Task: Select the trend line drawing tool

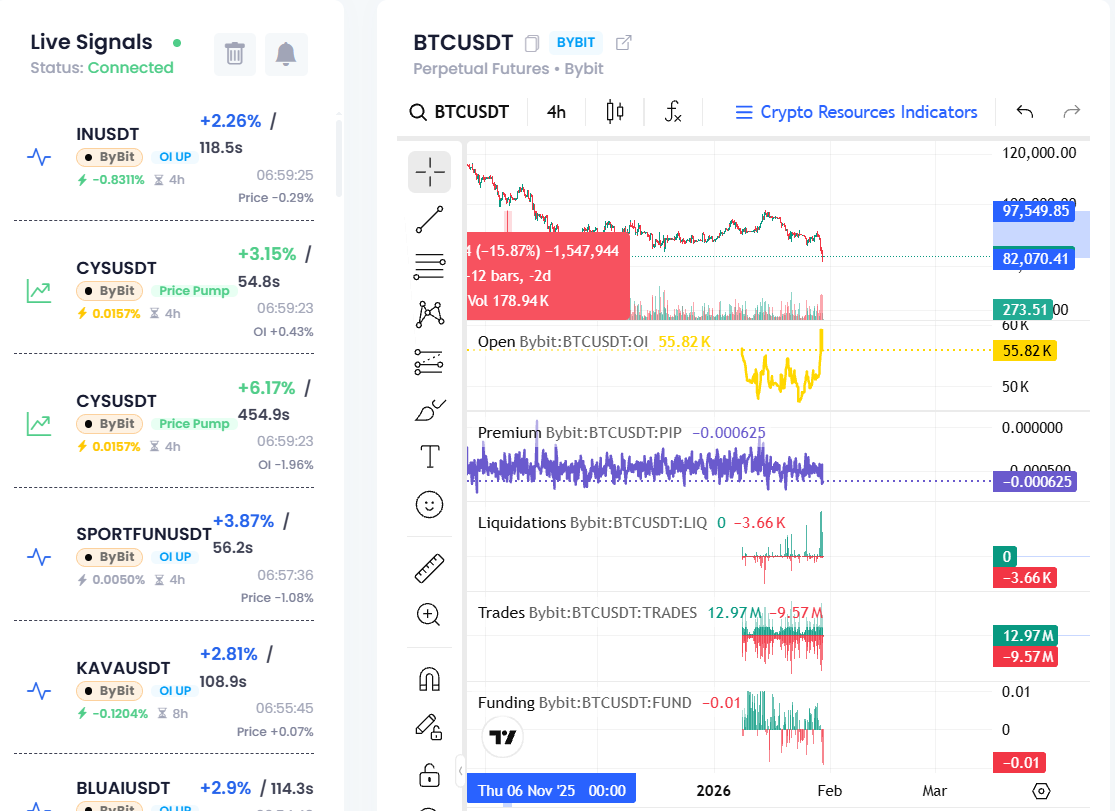Action: coord(430,219)
